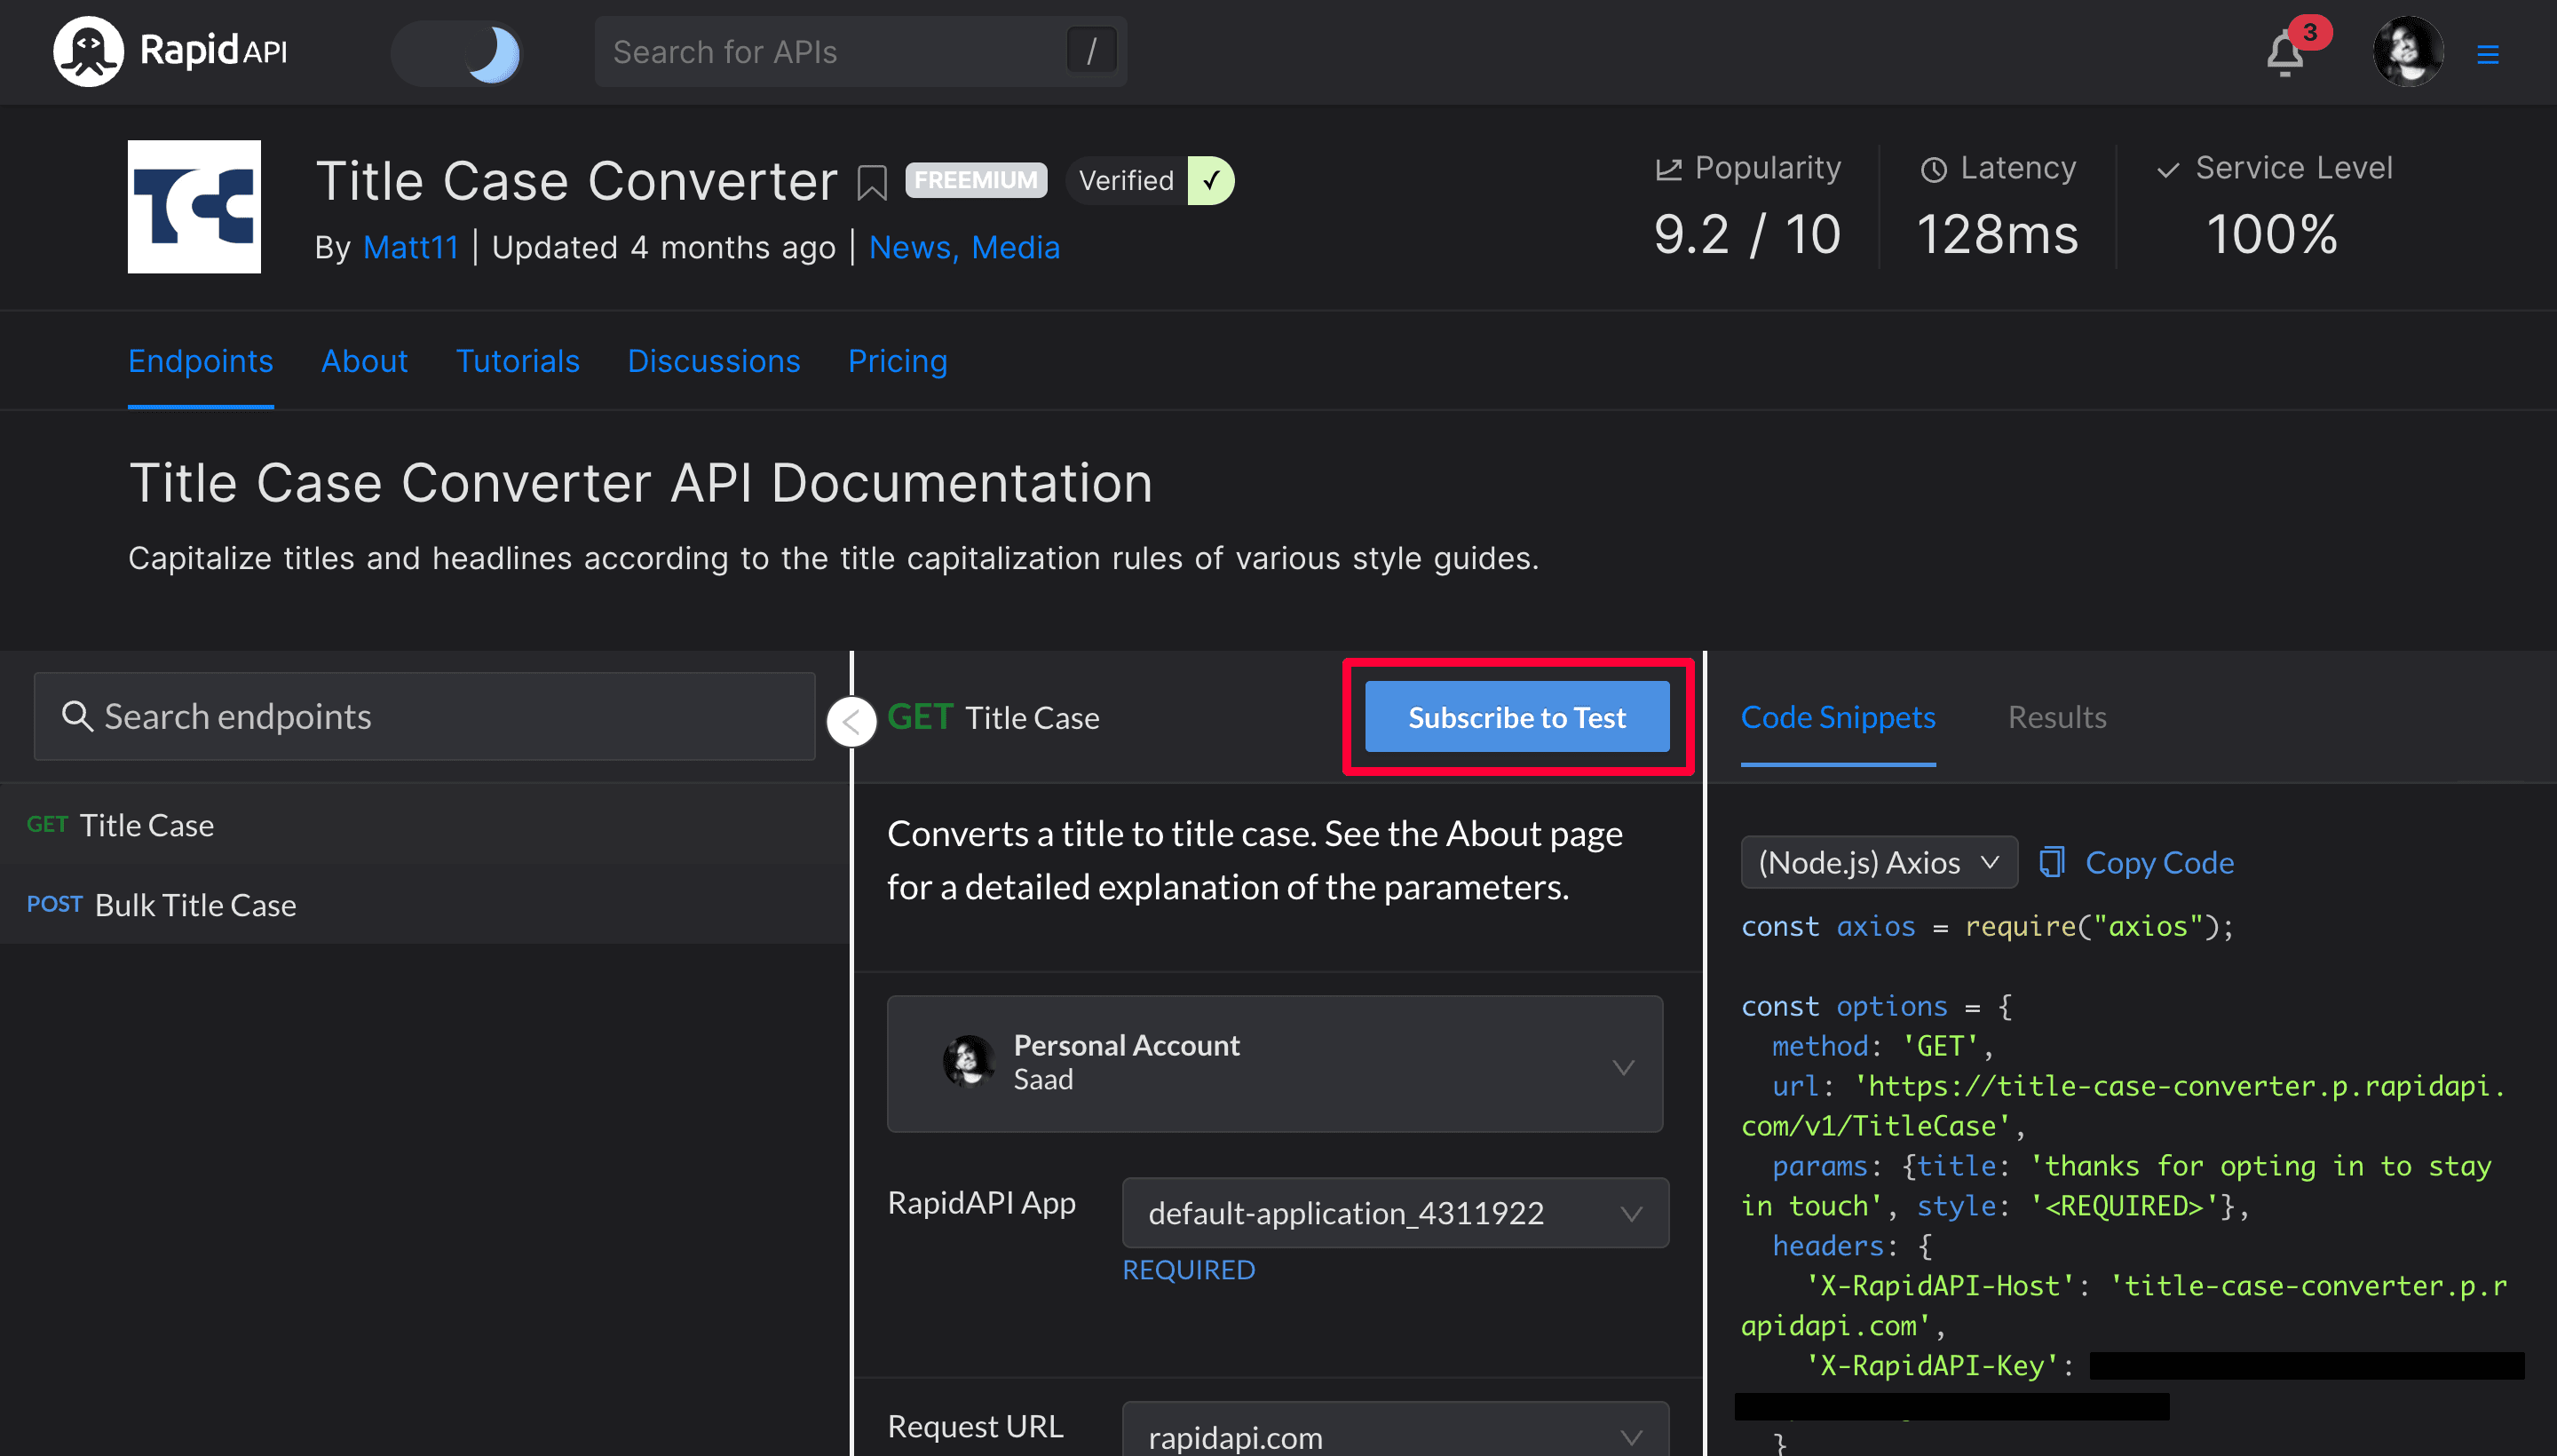Select the Results tab panel

coord(2056,716)
